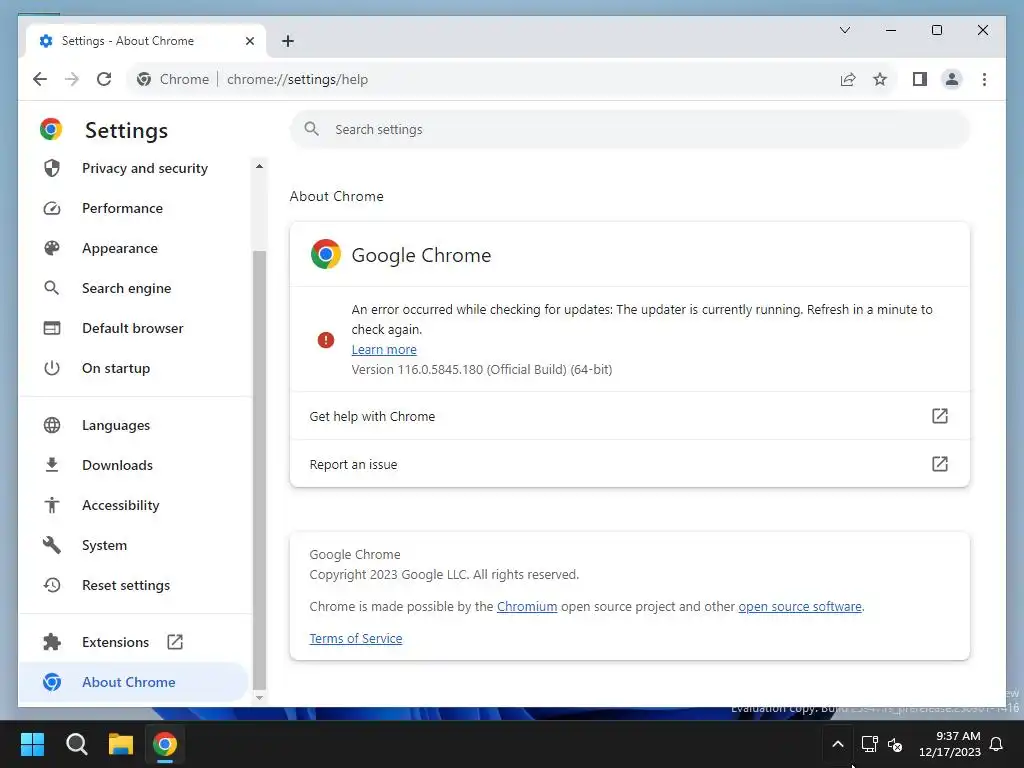Click the Copyright 2023 Google LLC text

tap(444, 575)
